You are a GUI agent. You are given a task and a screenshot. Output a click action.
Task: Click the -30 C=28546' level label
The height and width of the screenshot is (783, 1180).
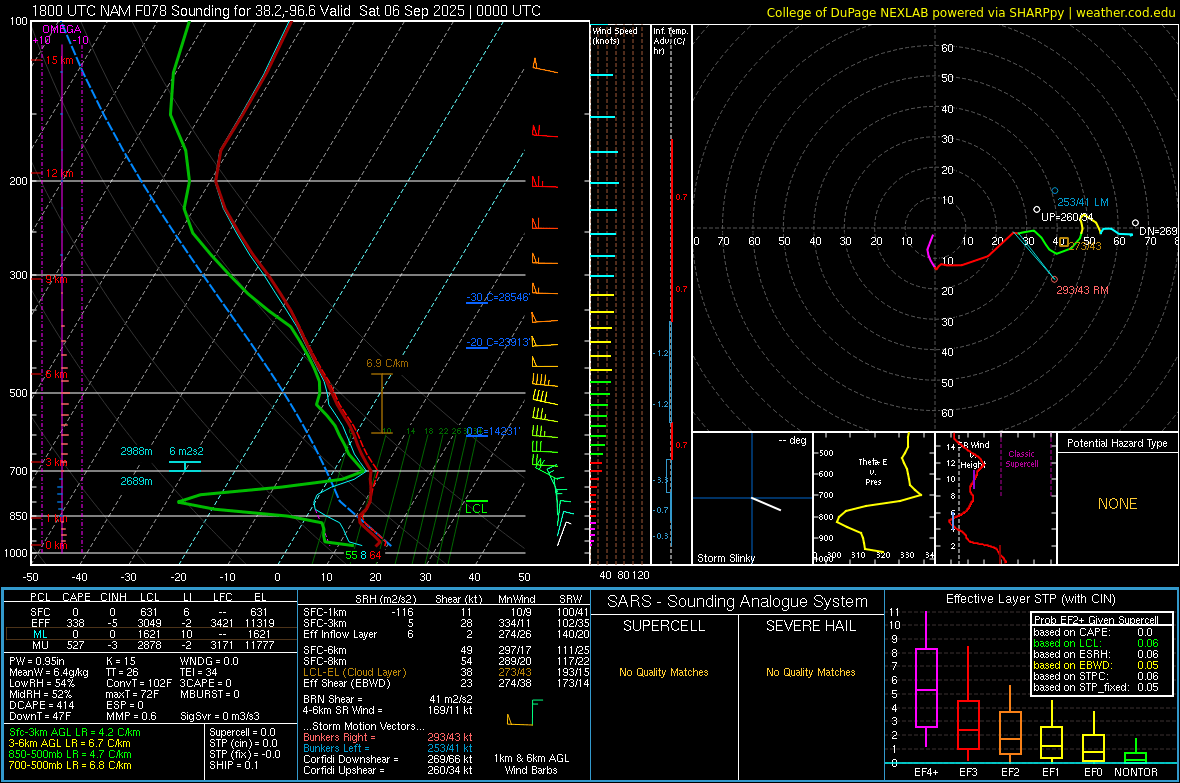[x=497, y=297]
